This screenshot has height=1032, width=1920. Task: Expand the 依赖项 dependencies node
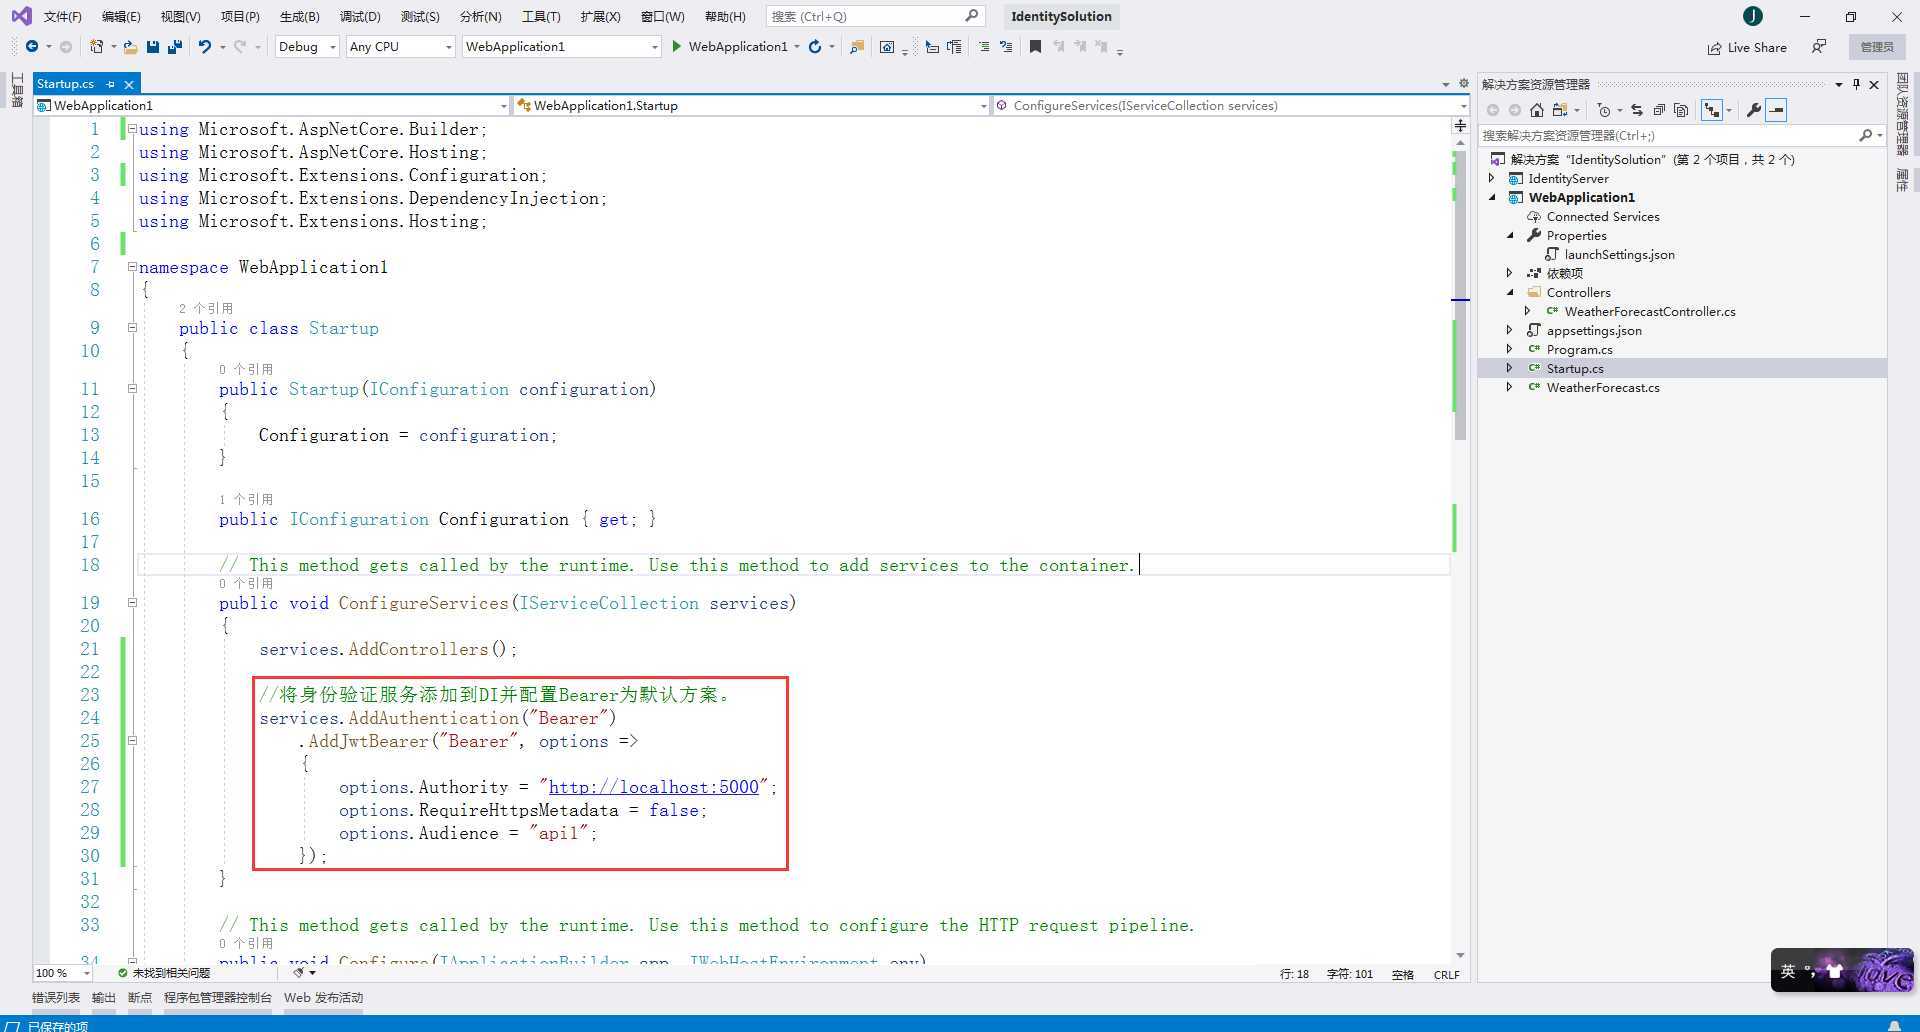coord(1510,273)
